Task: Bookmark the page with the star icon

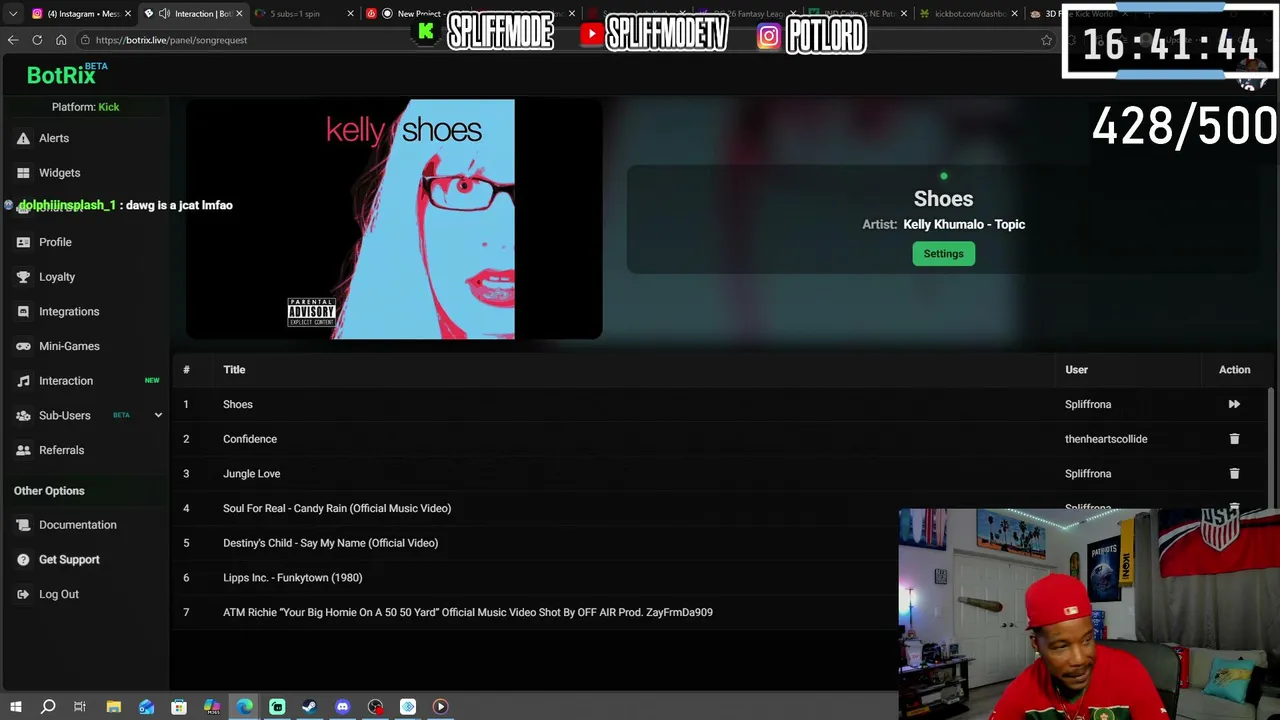Action: tap(1046, 40)
